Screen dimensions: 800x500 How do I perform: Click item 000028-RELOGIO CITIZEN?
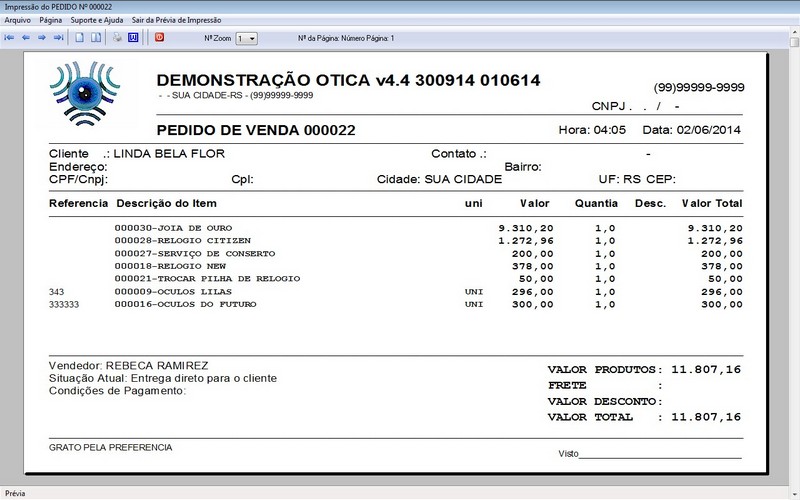[x=183, y=240]
